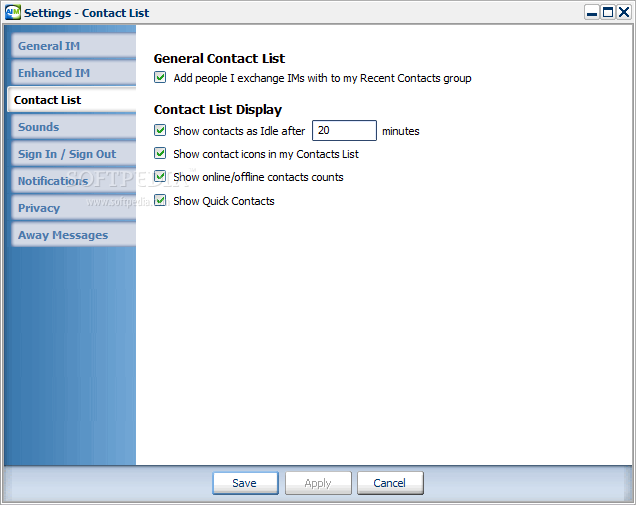Open the General IM settings tab
Viewport: 636px width, 505px height.
click(73, 46)
